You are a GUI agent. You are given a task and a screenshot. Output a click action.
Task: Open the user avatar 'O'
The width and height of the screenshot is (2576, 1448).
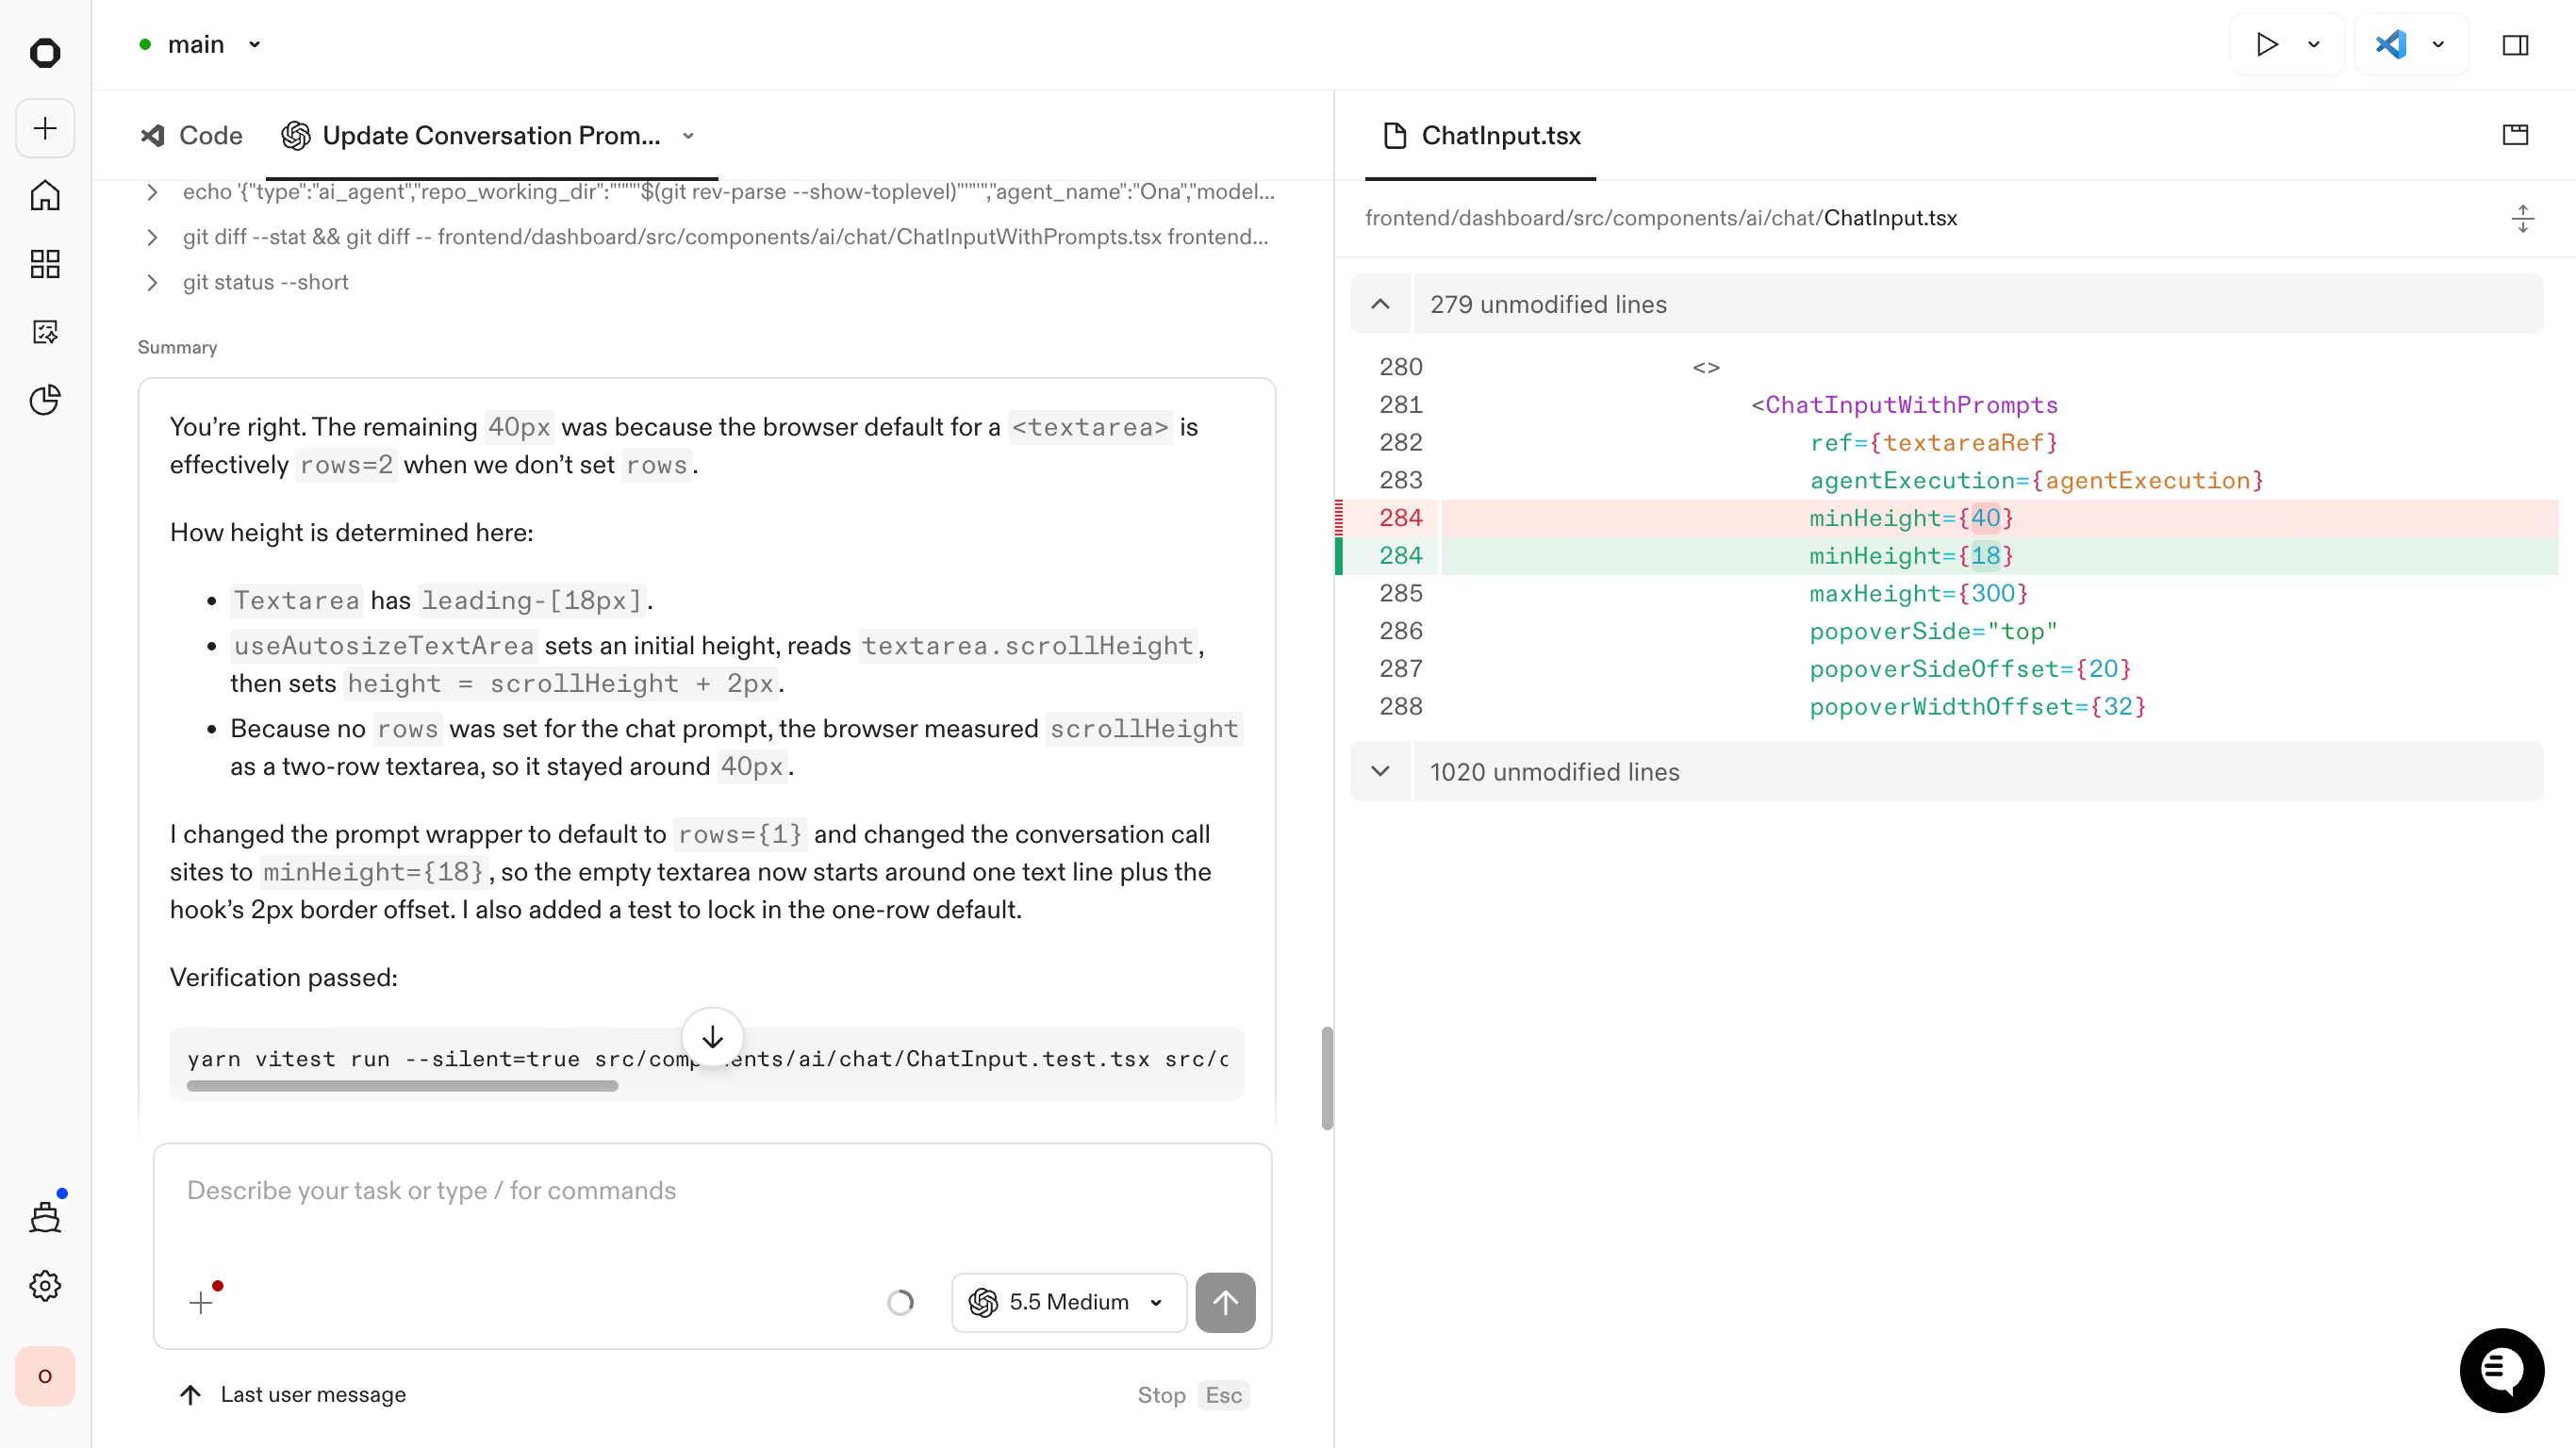(45, 1376)
